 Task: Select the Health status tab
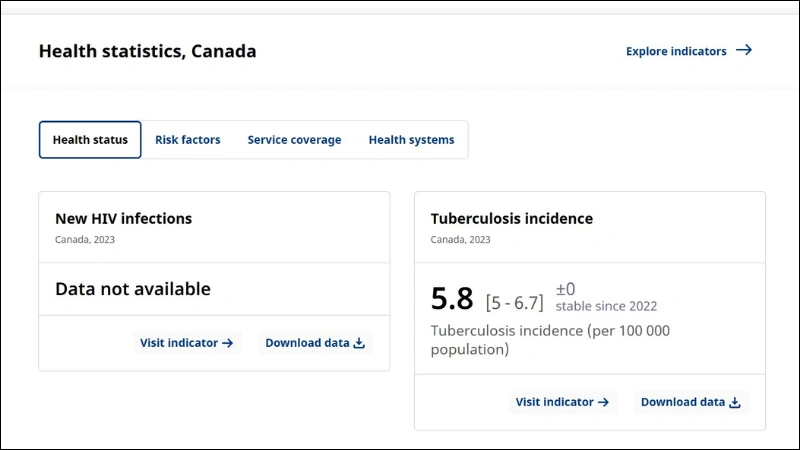coord(90,140)
